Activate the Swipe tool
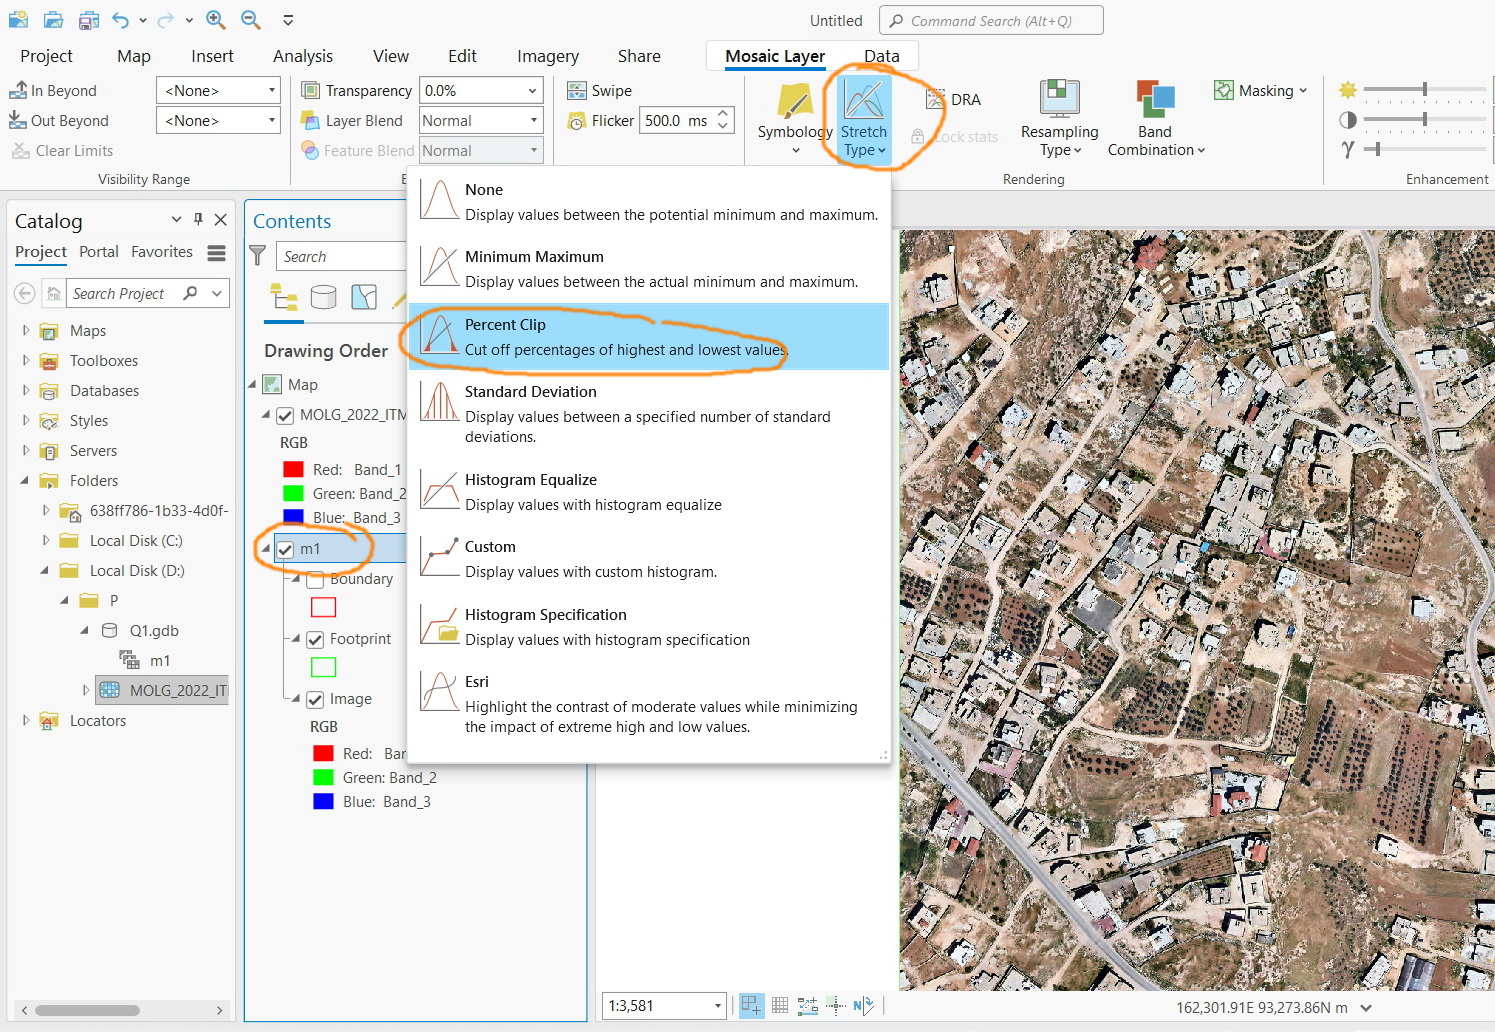This screenshot has width=1495, height=1032. pos(578,90)
